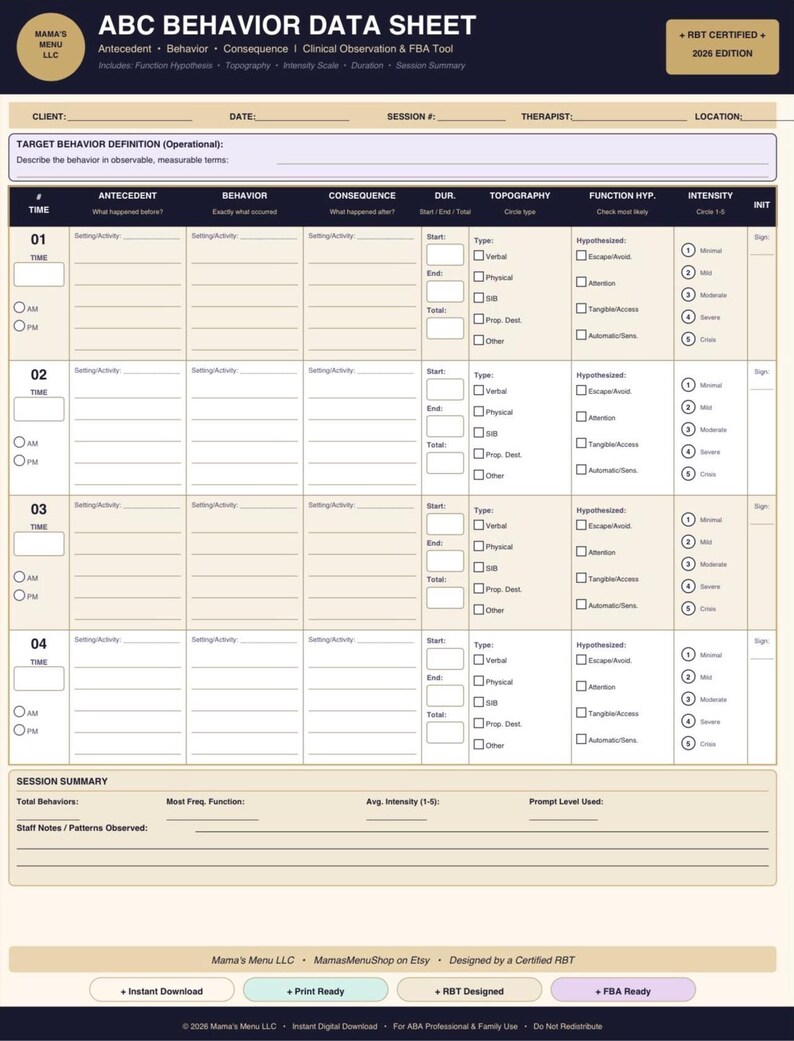Select intensity 3 Moderate in row 02
The width and height of the screenshot is (794, 1041).
point(688,430)
